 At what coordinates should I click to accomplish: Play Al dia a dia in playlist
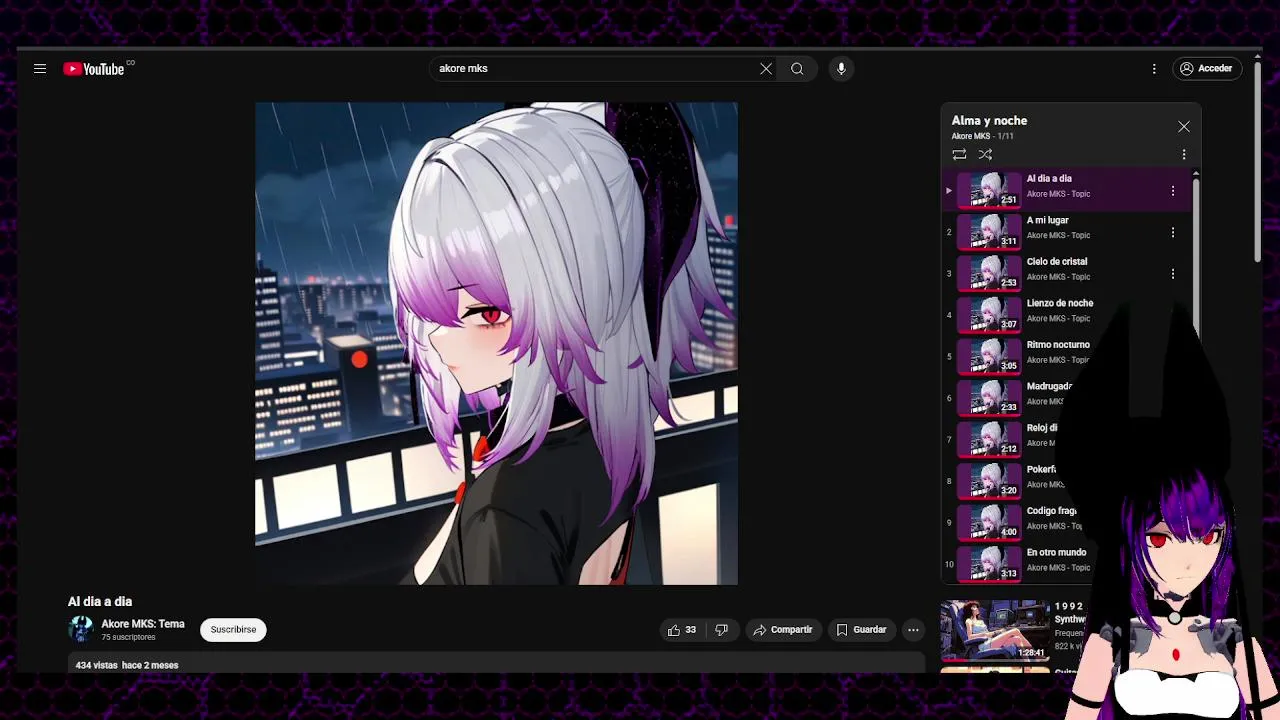point(1065,190)
